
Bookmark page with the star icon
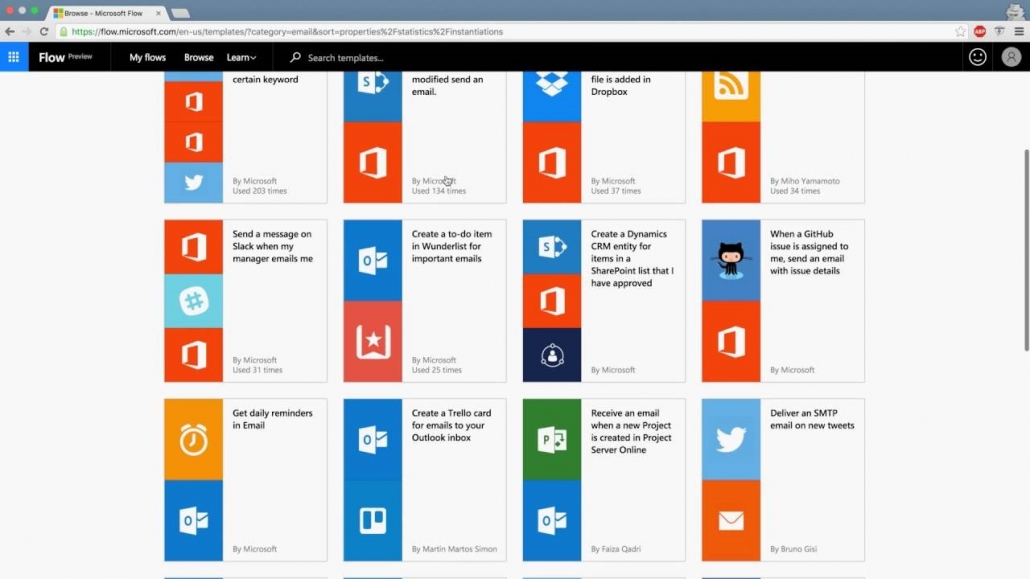pyautogui.click(x=961, y=31)
